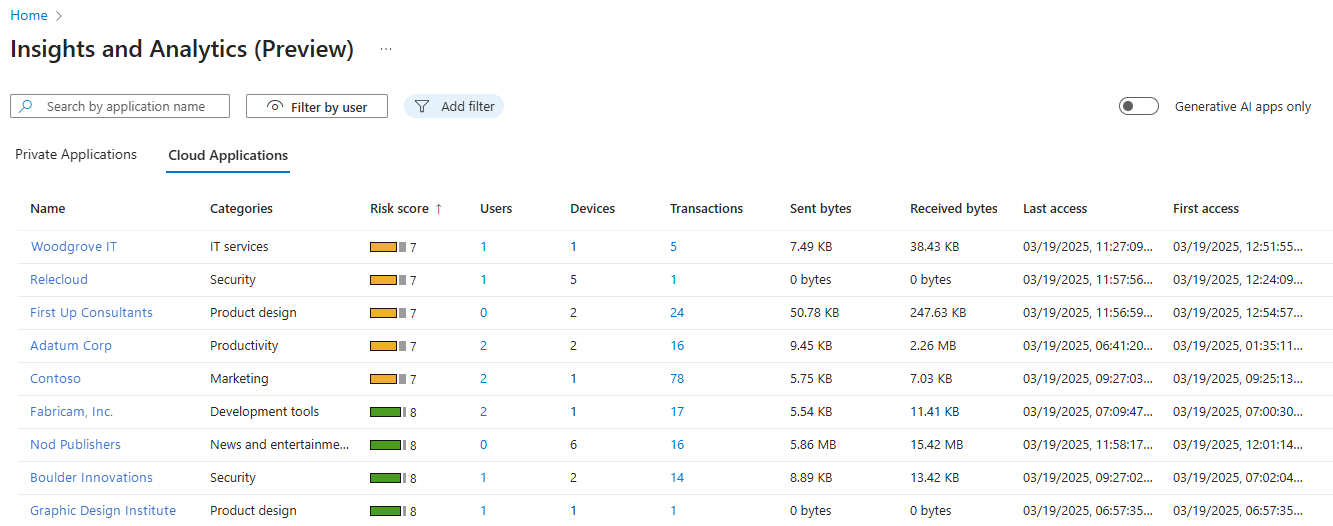The width and height of the screenshot is (1333, 526).
Task: Click the eye icon in Filter by user
Action: (274, 106)
